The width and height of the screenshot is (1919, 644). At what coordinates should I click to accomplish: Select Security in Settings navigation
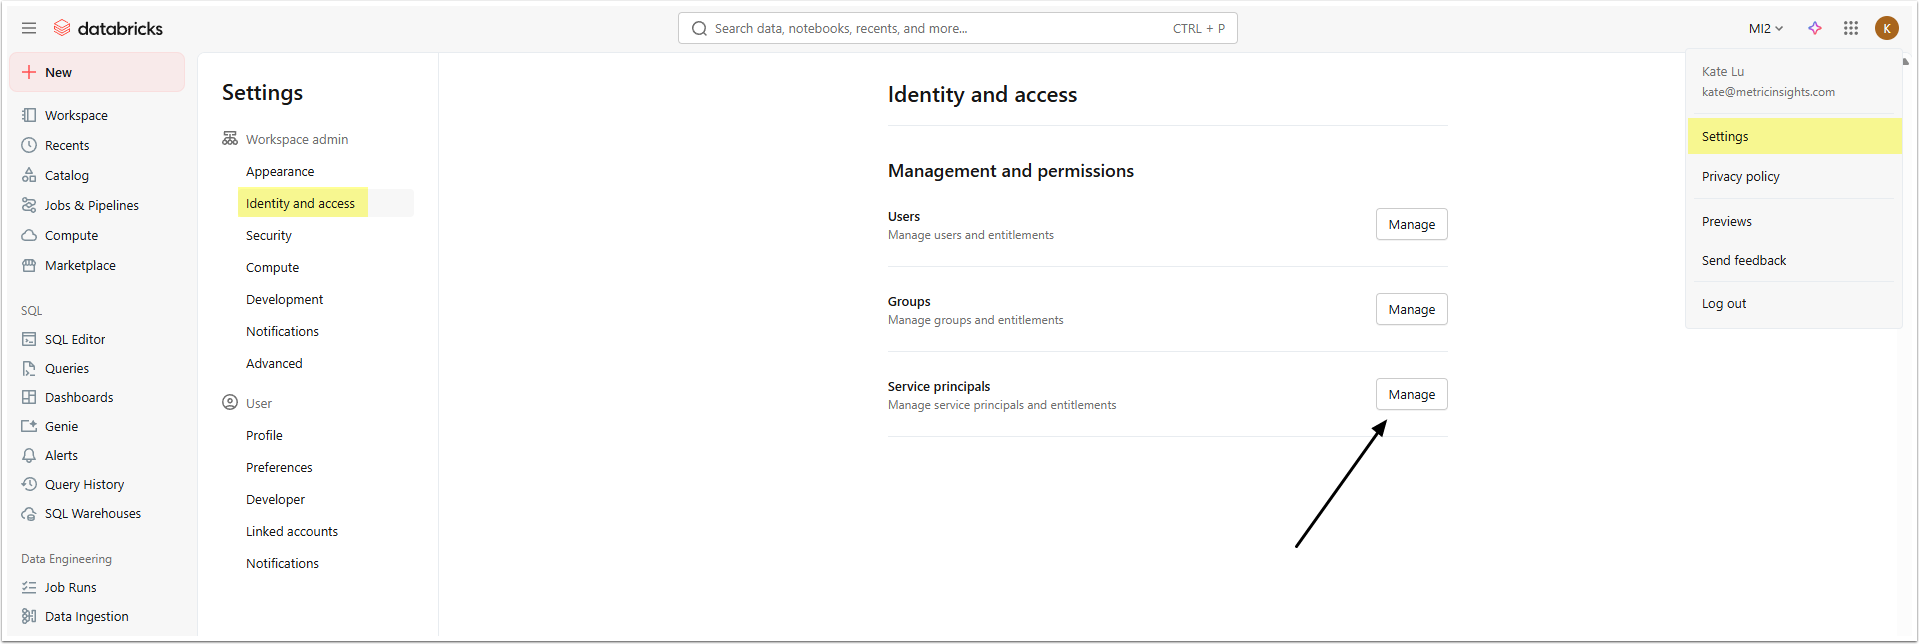[x=269, y=235]
